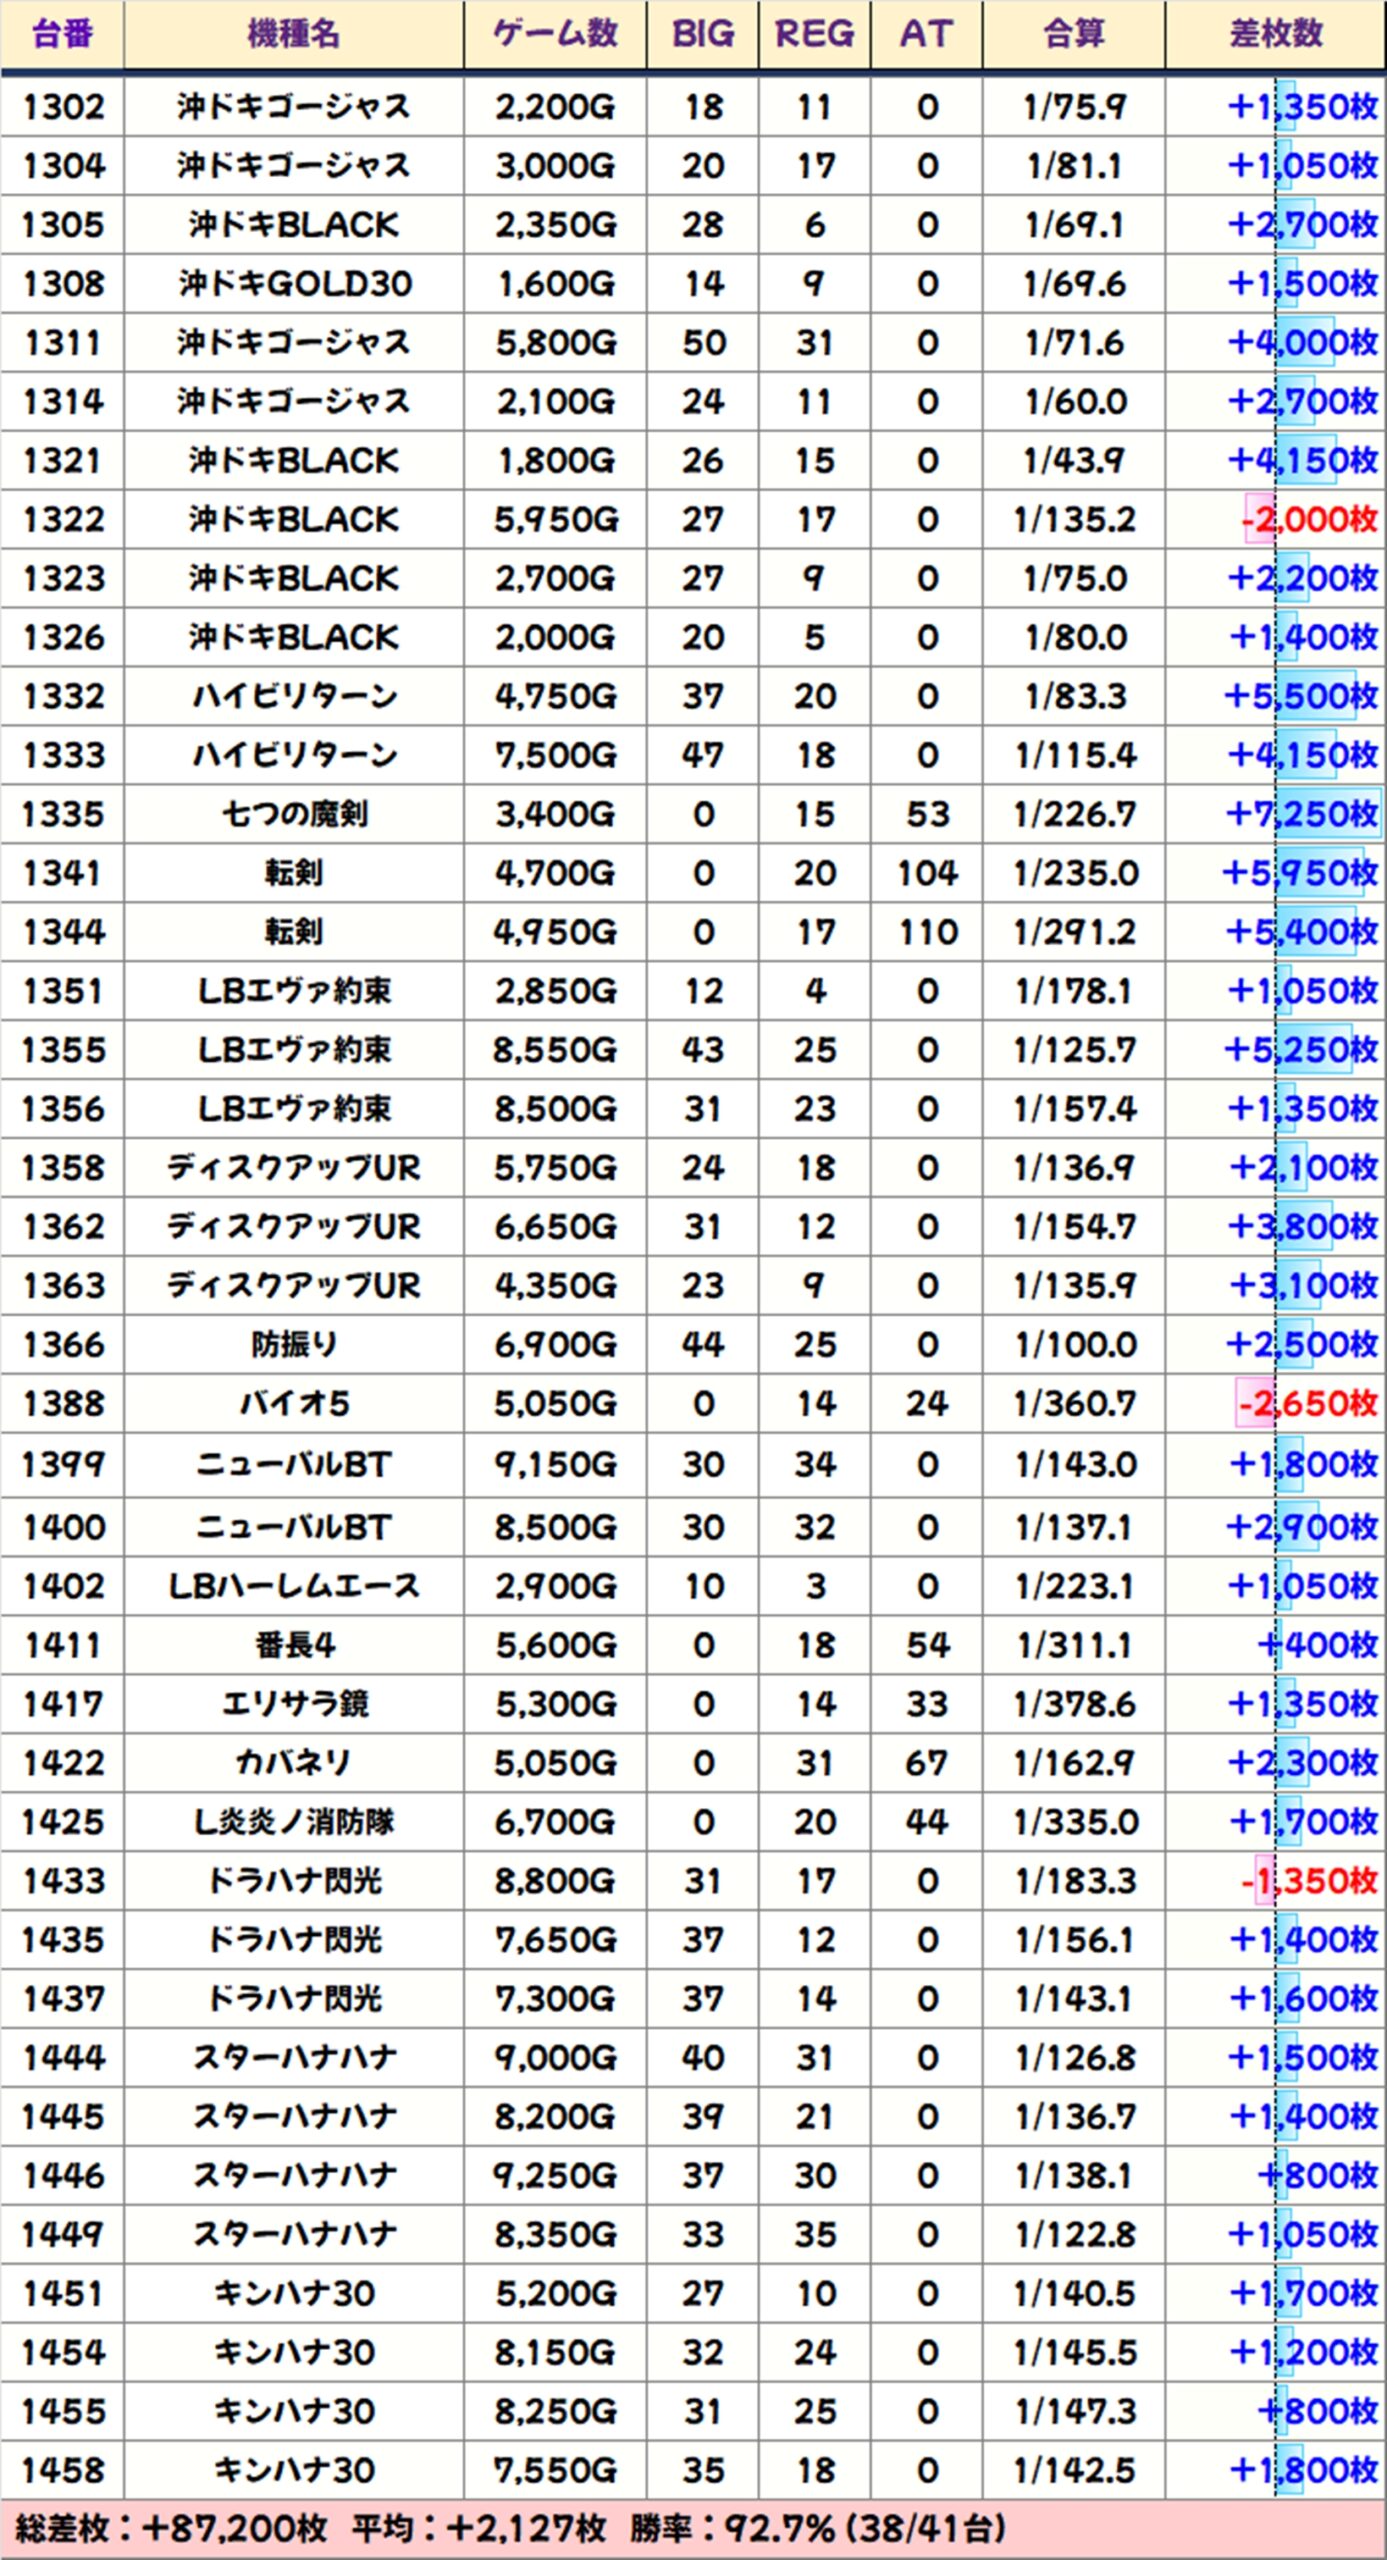1387x2560 pixels.
Task: Click 1/80.0 rate in row 1326
Action: coord(1075,638)
